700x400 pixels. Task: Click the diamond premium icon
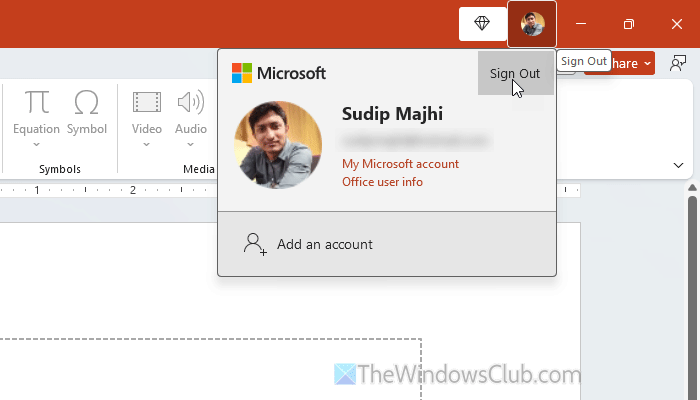482,24
